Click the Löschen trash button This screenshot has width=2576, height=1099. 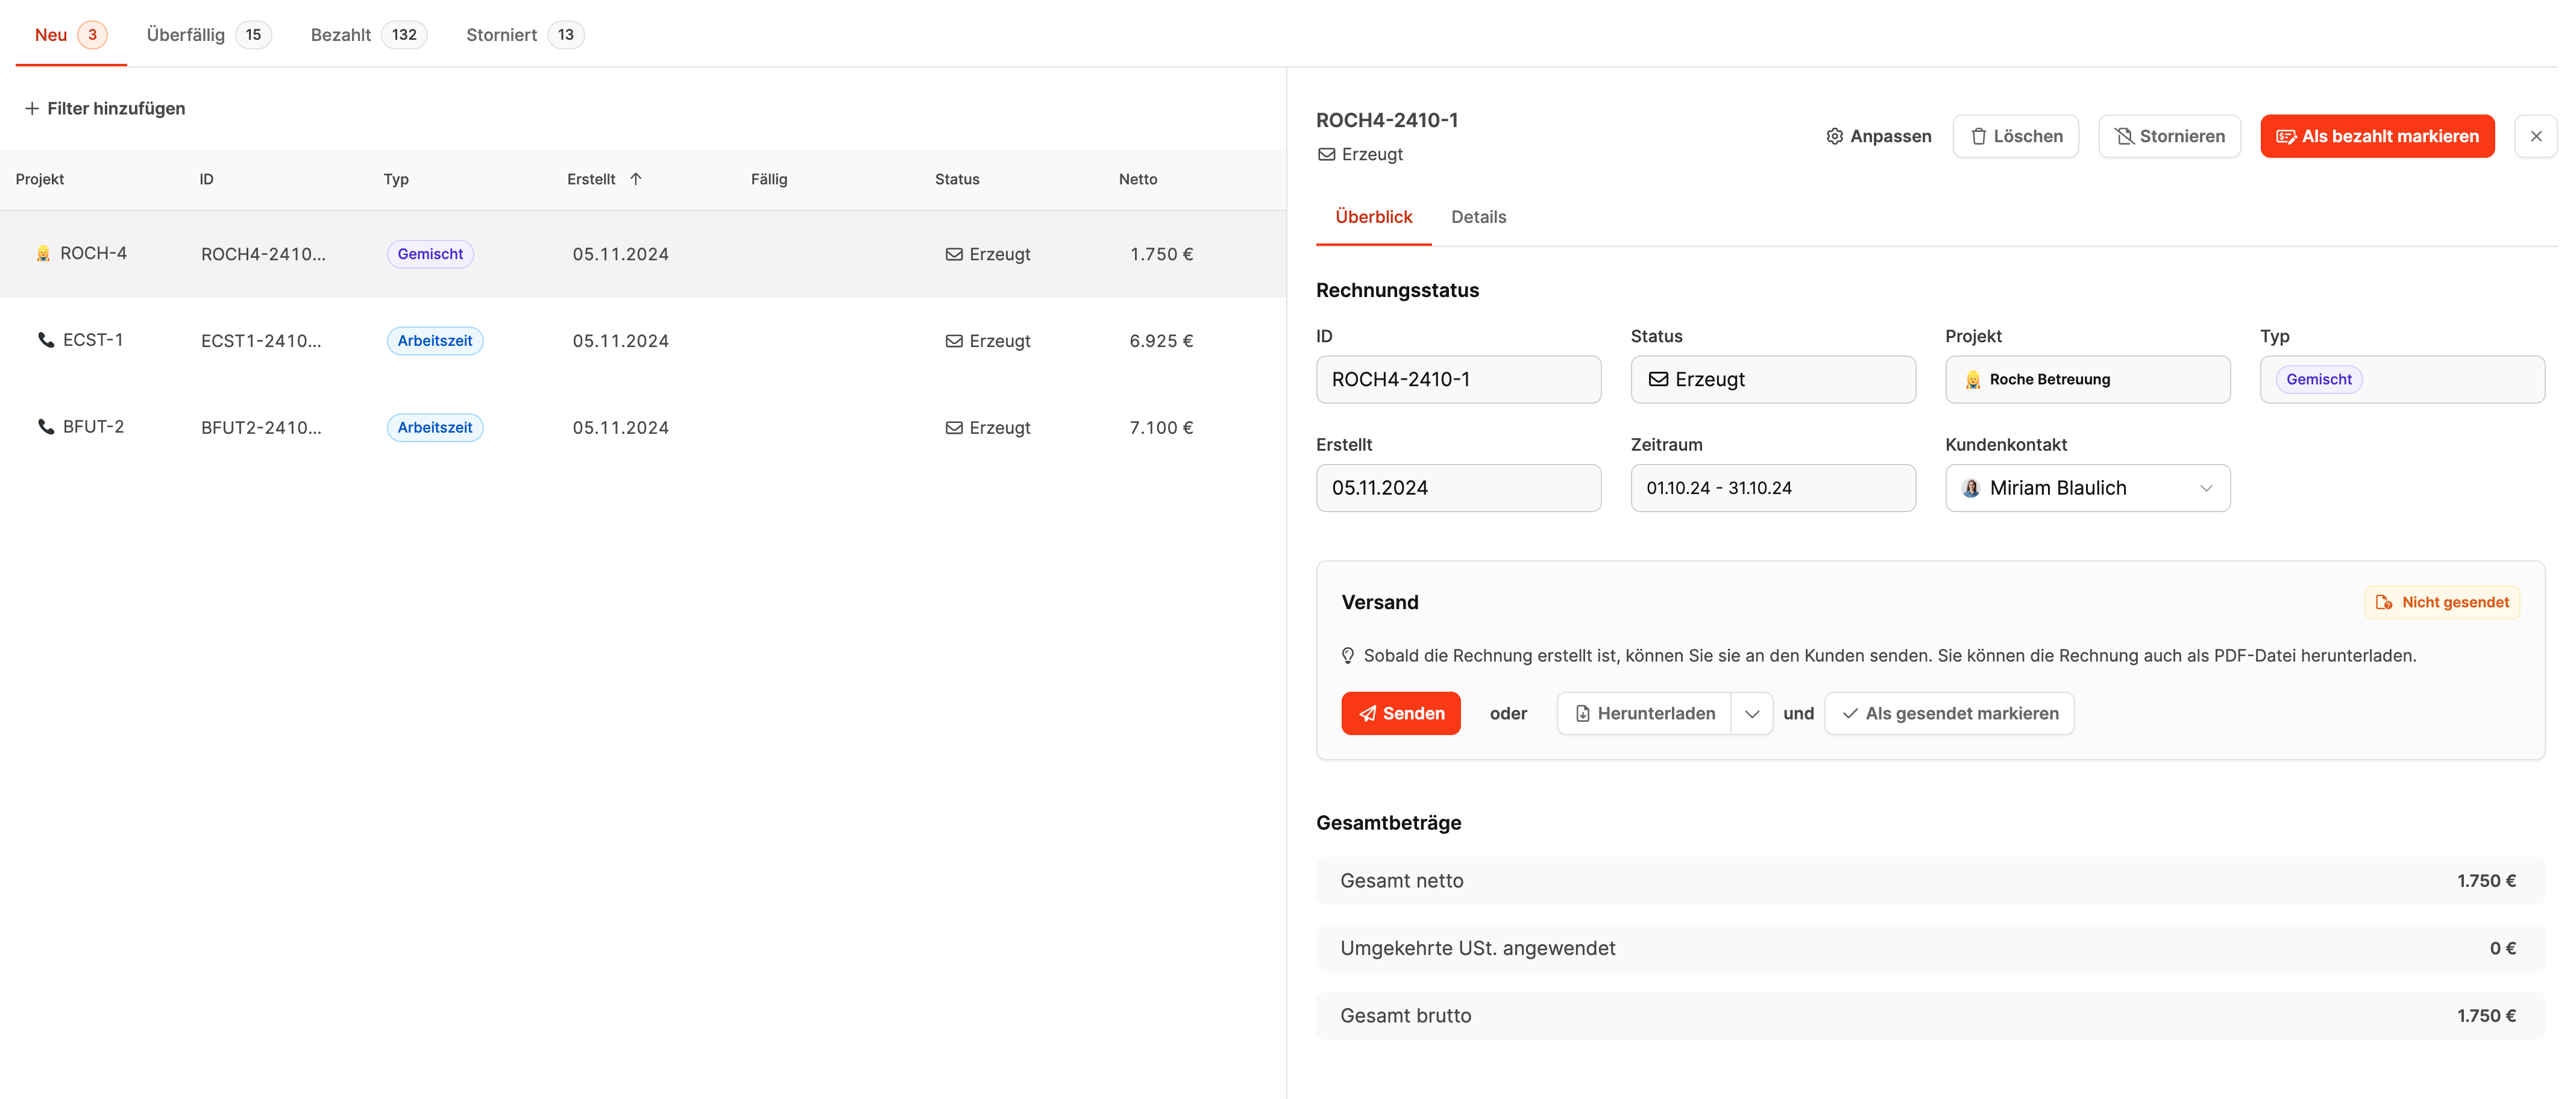tap(2015, 136)
